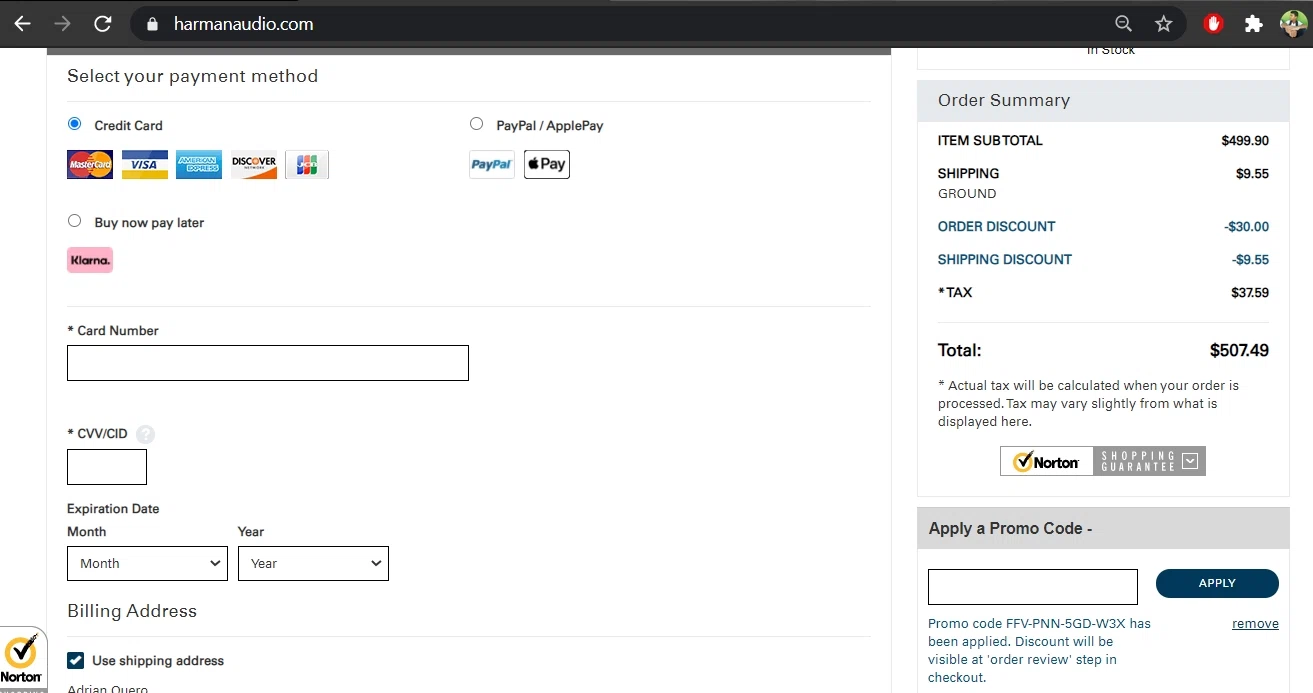The width and height of the screenshot is (1313, 693).
Task: Focus the Card Number input field
Action: pos(267,363)
